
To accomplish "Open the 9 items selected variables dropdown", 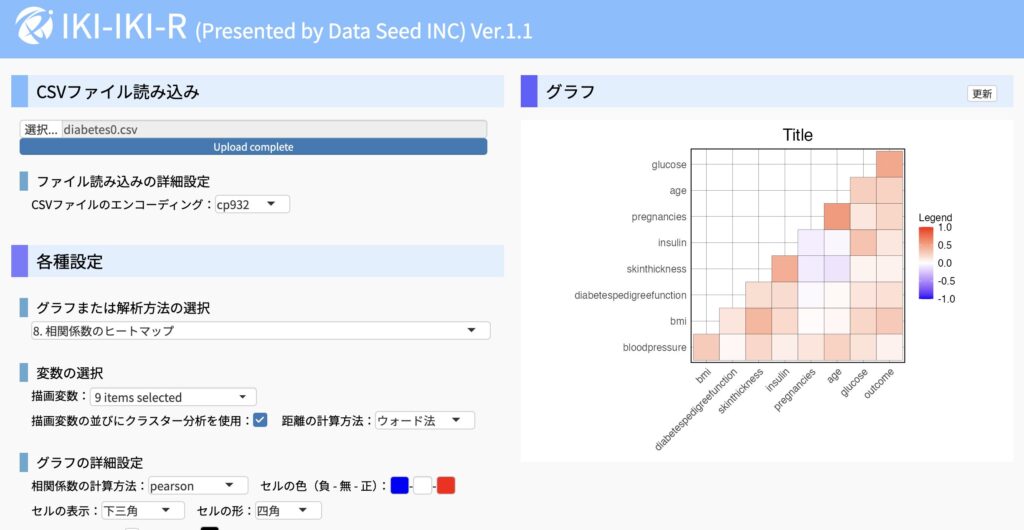I will [x=174, y=396].
